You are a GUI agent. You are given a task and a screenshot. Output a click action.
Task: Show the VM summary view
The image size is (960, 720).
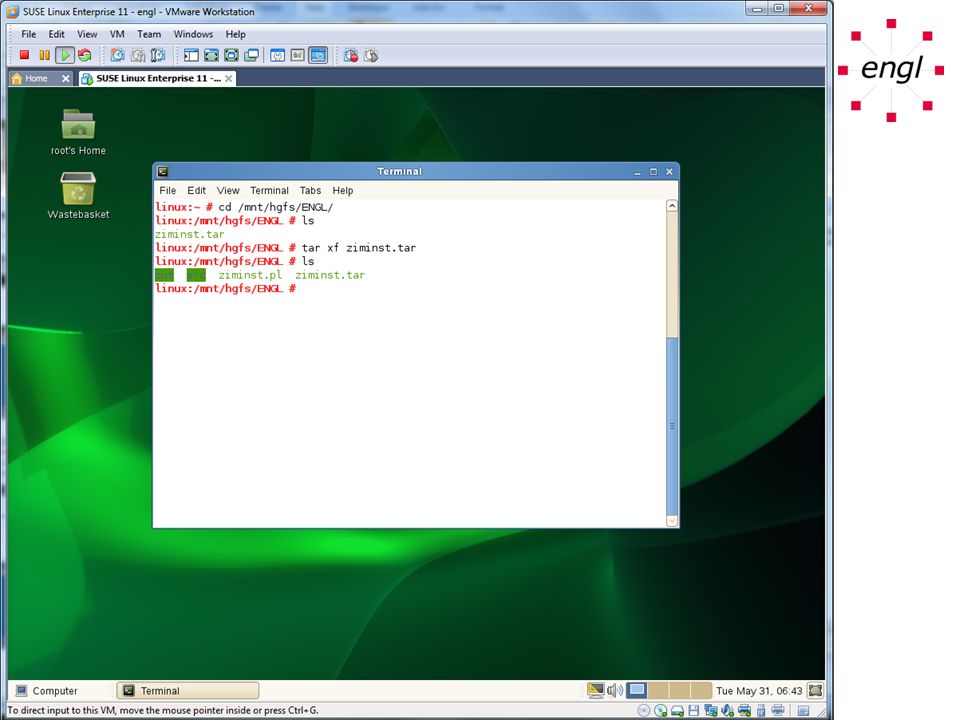(277, 55)
